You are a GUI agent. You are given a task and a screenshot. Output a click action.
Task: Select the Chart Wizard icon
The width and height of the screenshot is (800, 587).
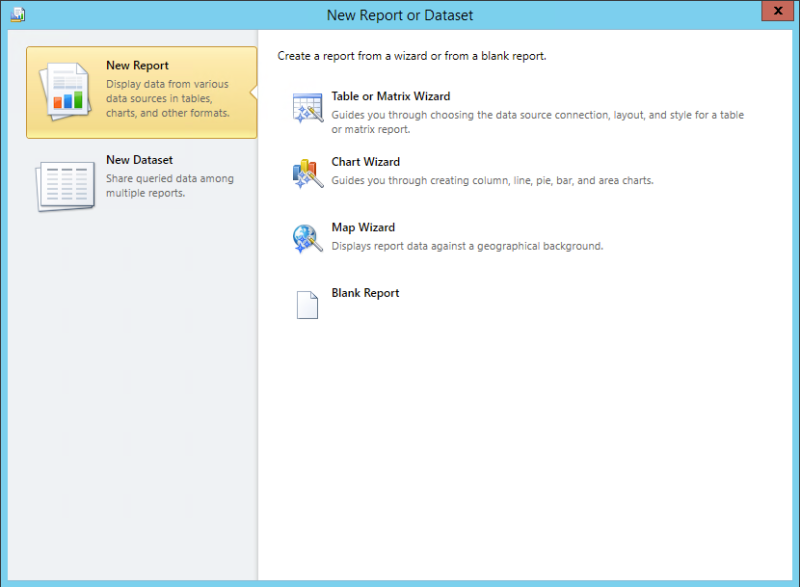click(x=307, y=172)
